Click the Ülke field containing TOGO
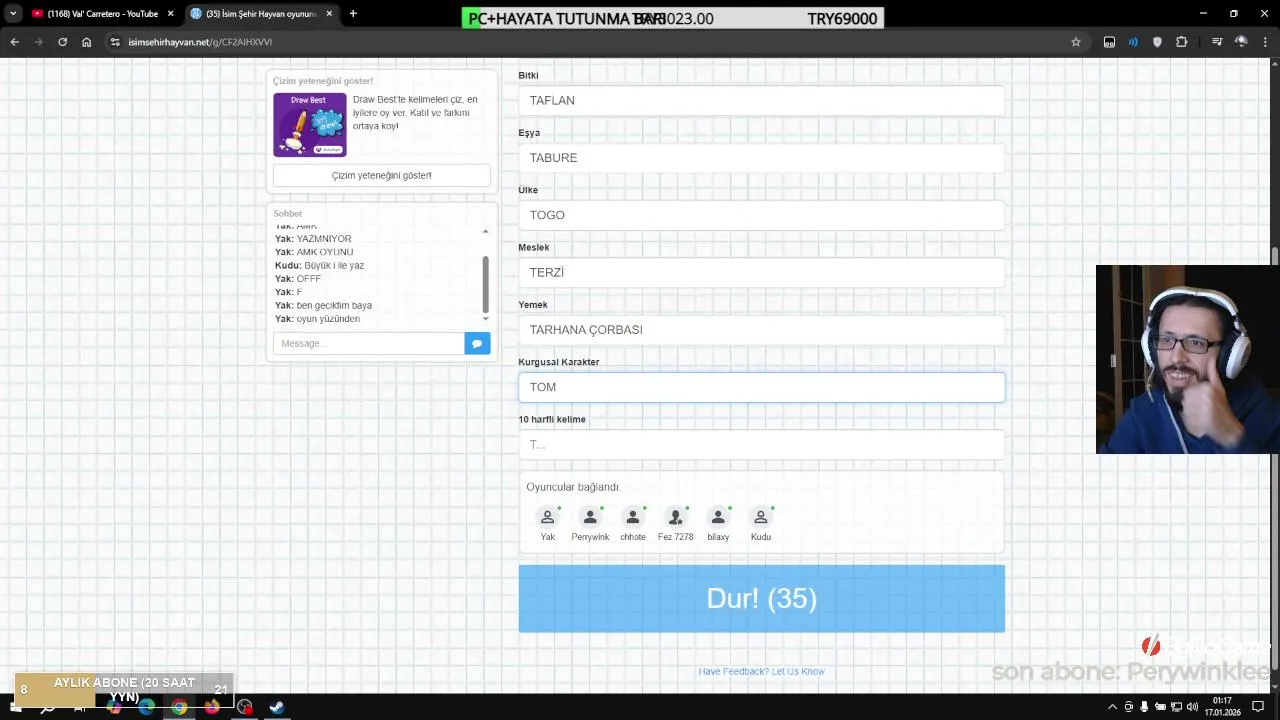Viewport: 1280px width, 720px height. [761, 215]
